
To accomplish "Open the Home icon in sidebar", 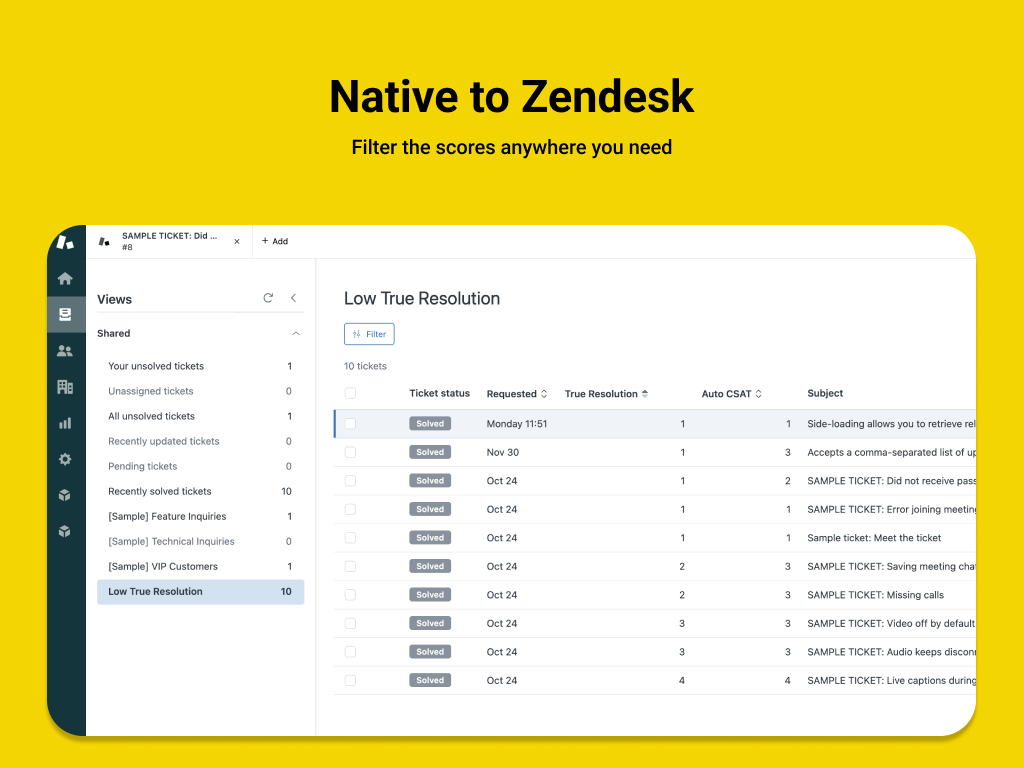I will click(65, 279).
